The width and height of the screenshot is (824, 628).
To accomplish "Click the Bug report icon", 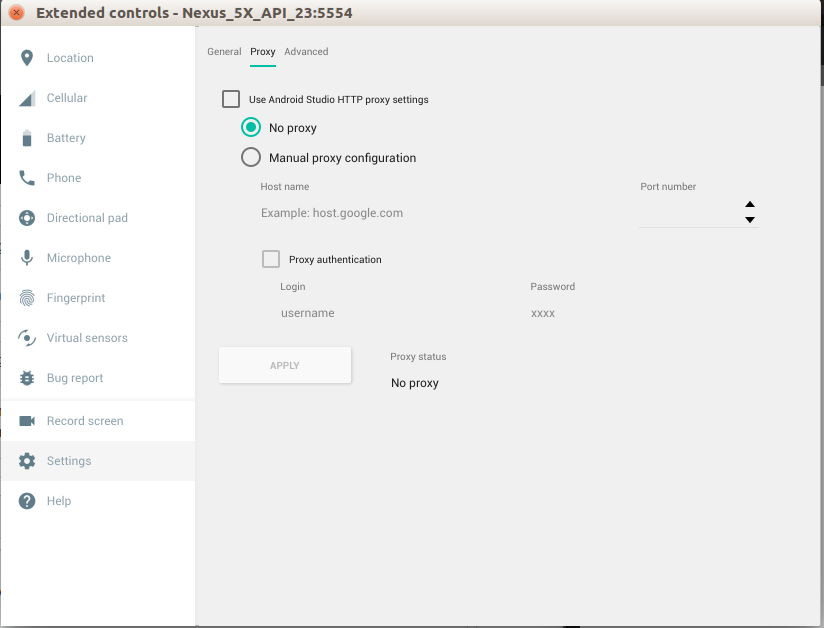I will [x=27, y=378].
